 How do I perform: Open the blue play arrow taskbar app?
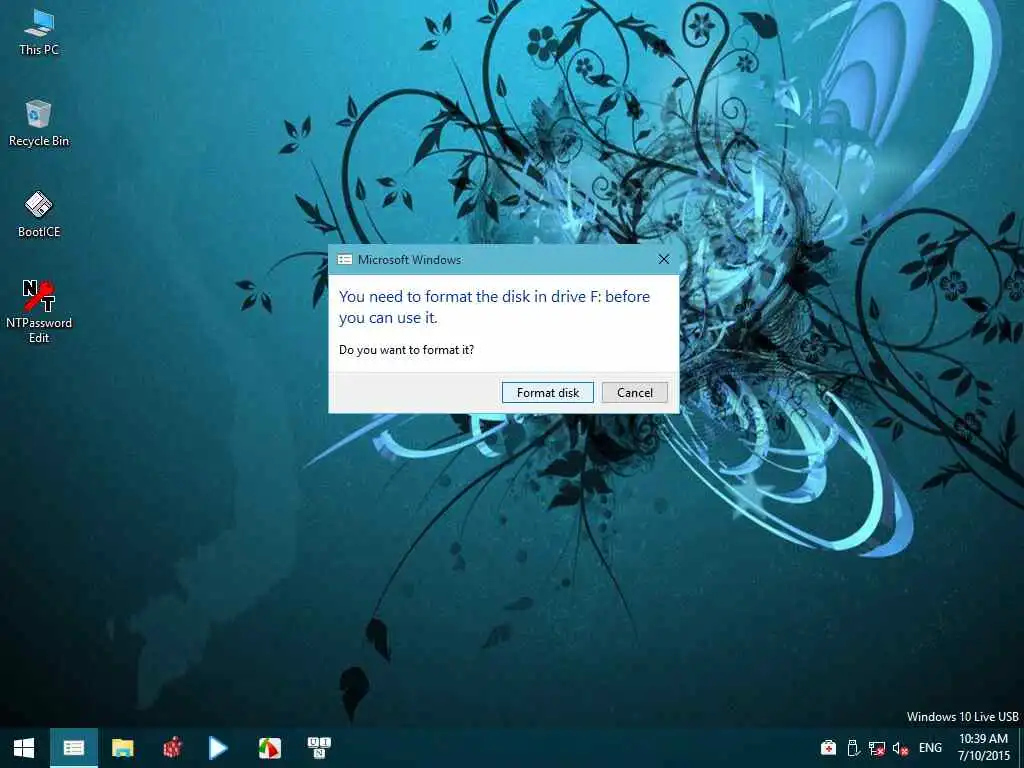[x=218, y=748]
